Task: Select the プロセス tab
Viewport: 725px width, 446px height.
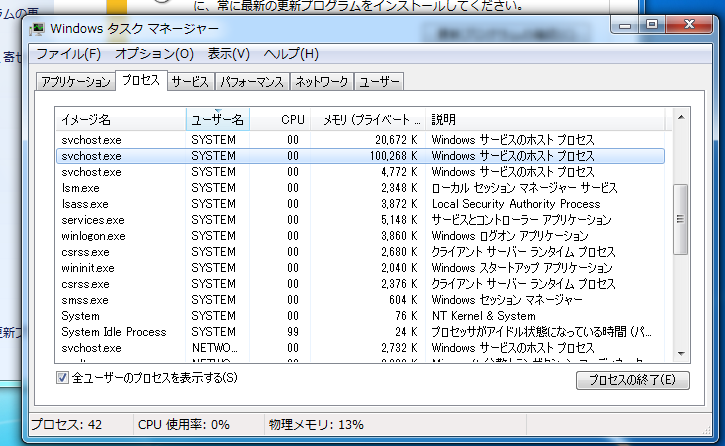Action: (x=141, y=81)
